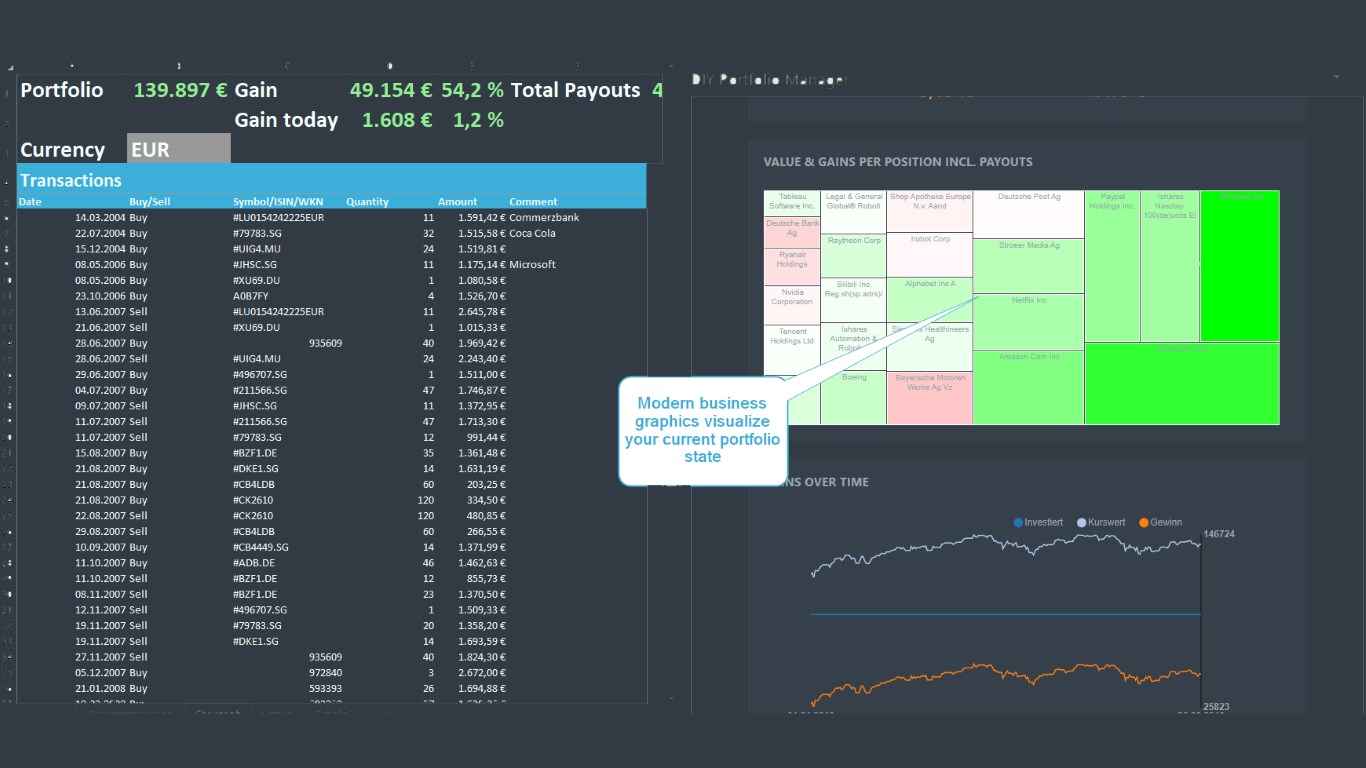Screen dimensions: 1366x768
Task: Select the Bayerische Motoren Werke tile
Action: coord(929,397)
